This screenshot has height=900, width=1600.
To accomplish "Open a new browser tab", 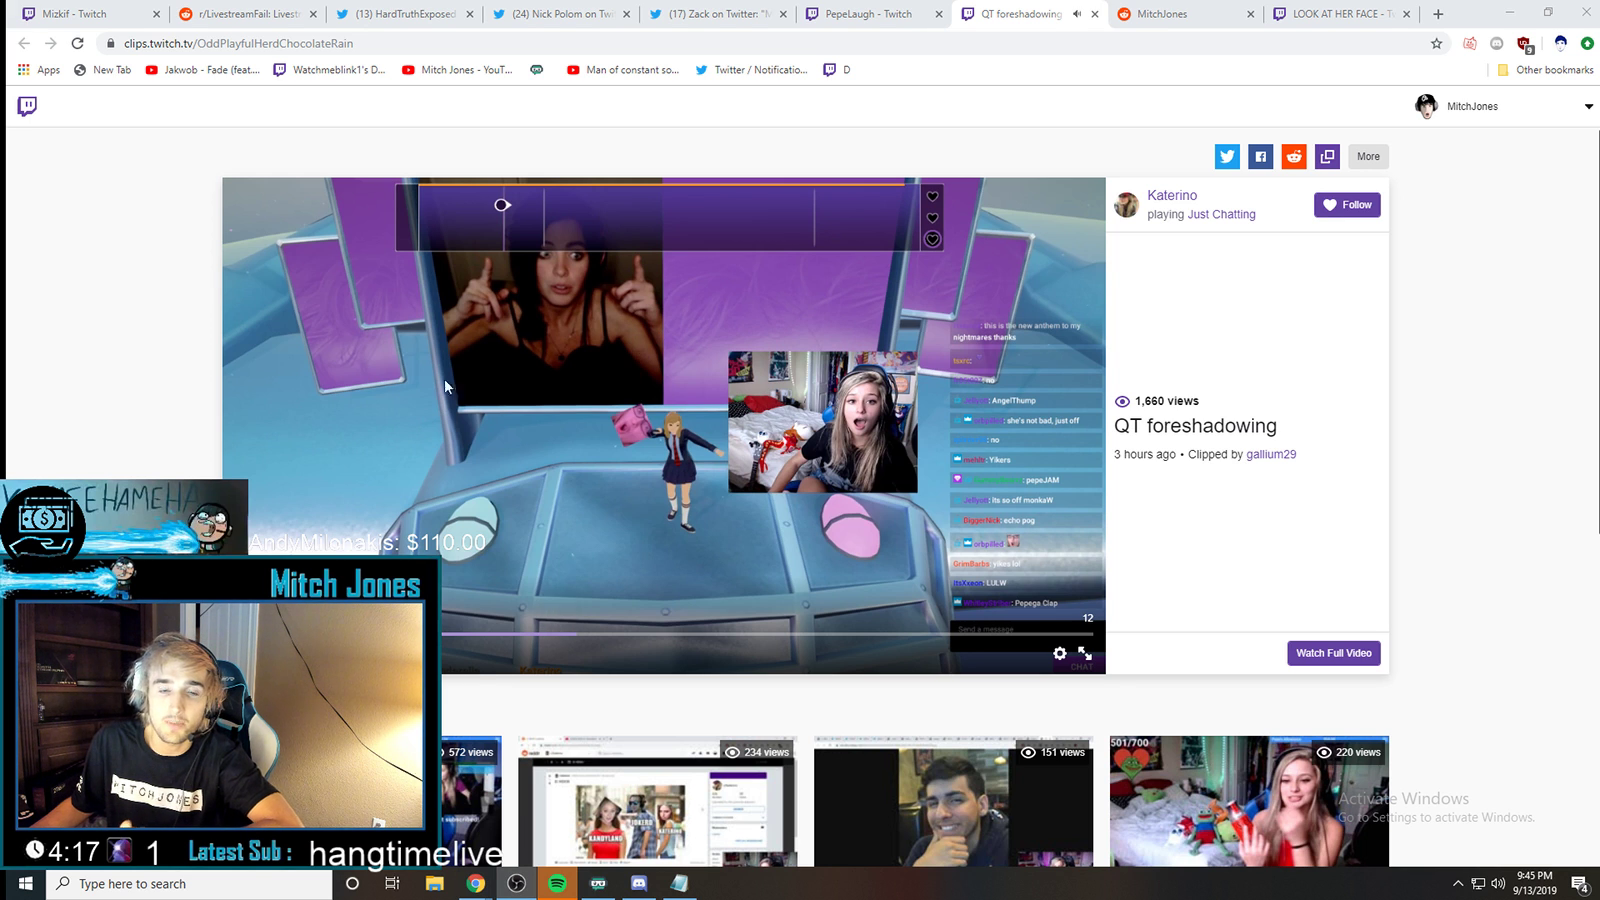I will tap(1438, 14).
